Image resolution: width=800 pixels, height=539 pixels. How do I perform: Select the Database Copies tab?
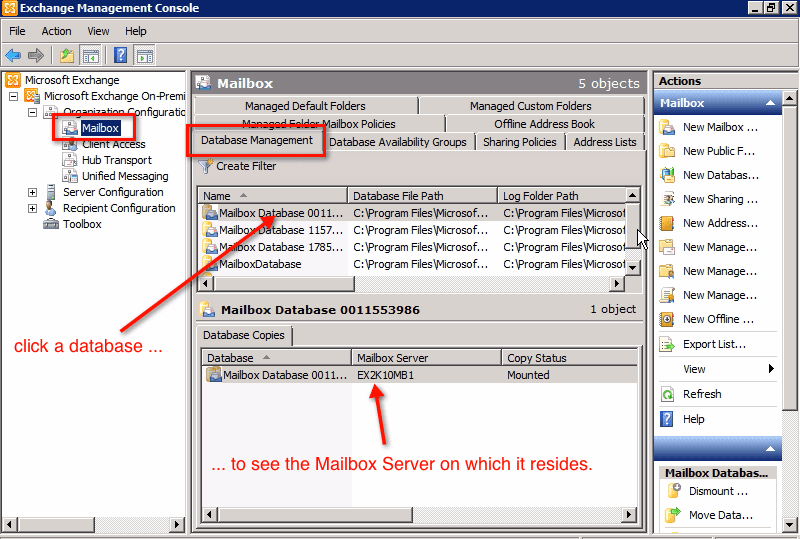click(x=244, y=335)
